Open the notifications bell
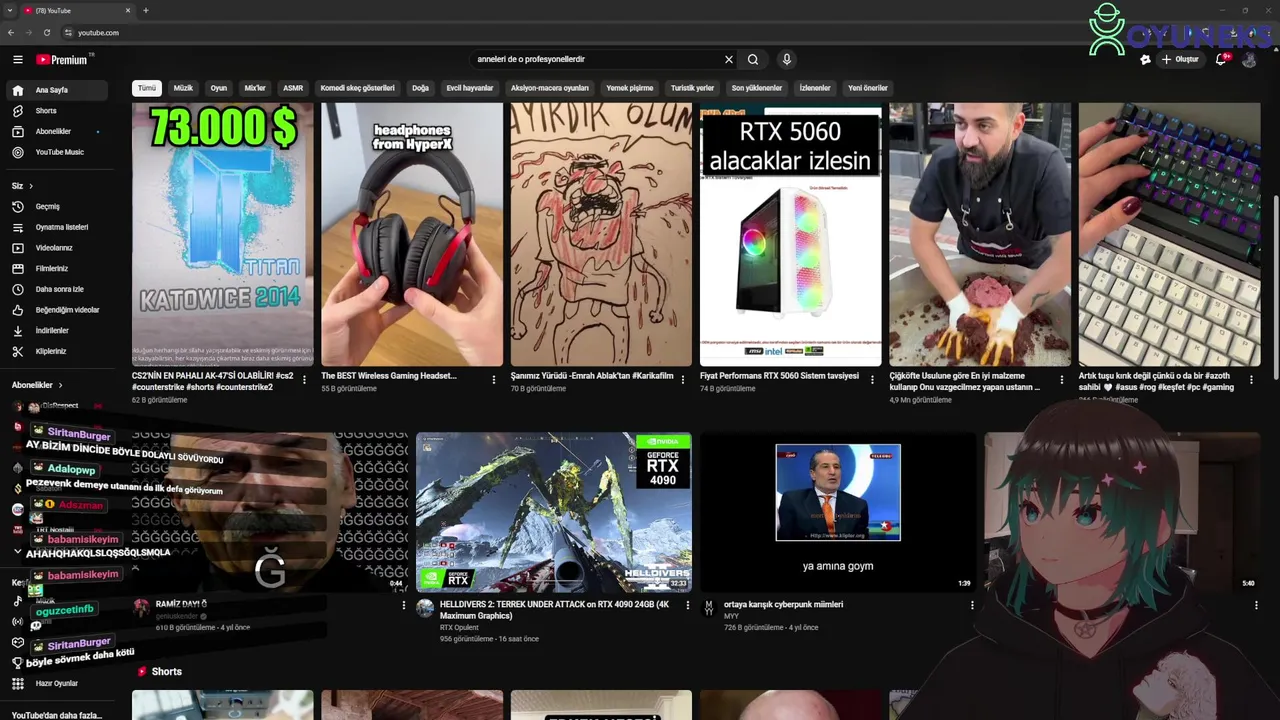The image size is (1280, 720). click(1220, 59)
